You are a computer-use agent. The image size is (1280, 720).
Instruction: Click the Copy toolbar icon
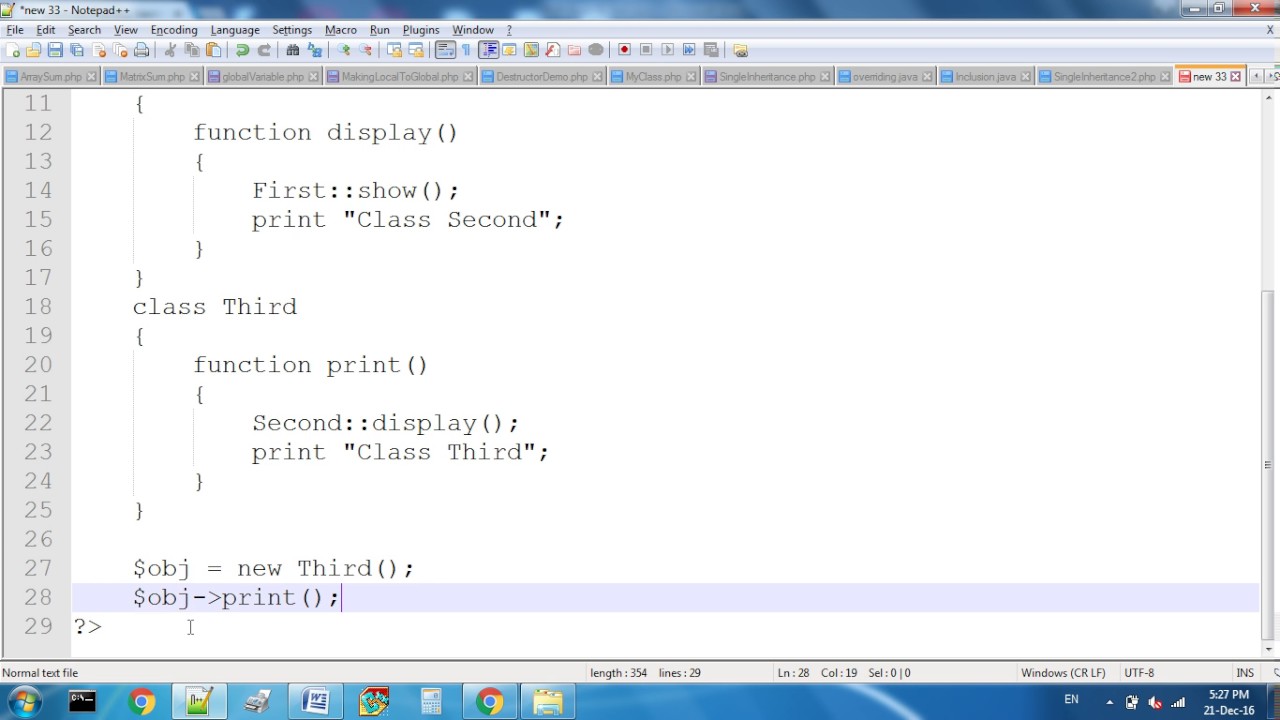click(191, 50)
